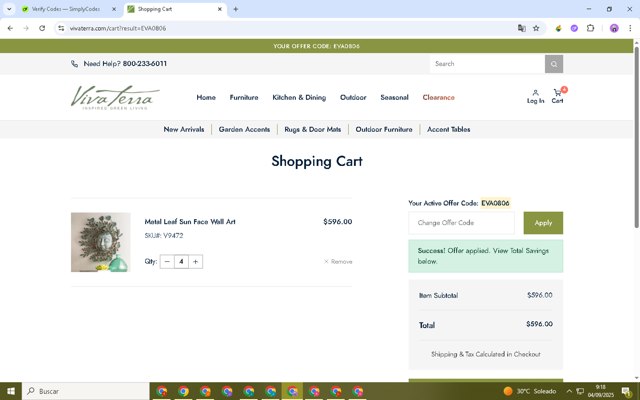Click the browser back arrow
Image resolution: width=640 pixels, height=400 pixels.
pyautogui.click(x=10, y=28)
